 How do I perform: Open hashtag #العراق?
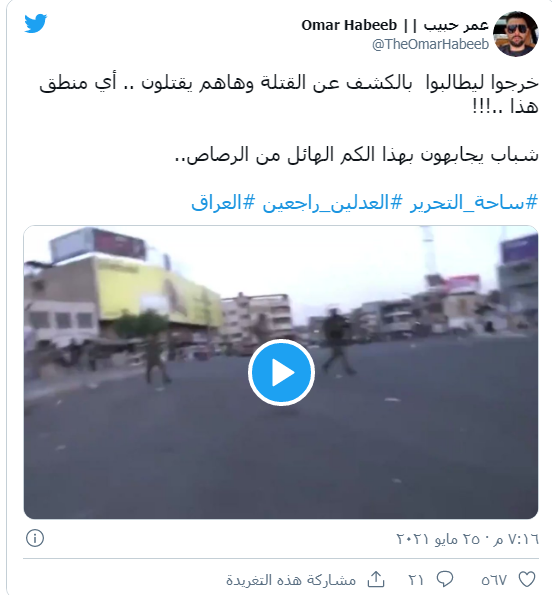pos(223,202)
